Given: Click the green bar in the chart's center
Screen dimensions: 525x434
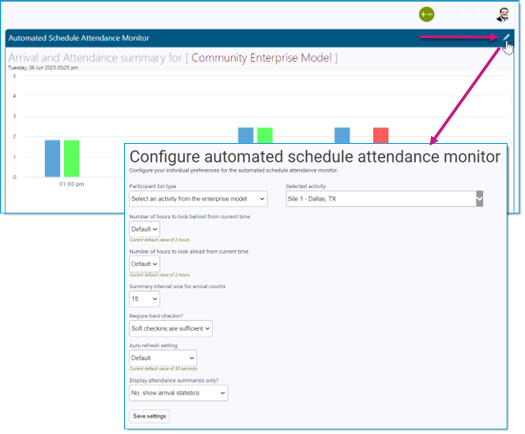Looking at the screenshot, I should 265,135.
